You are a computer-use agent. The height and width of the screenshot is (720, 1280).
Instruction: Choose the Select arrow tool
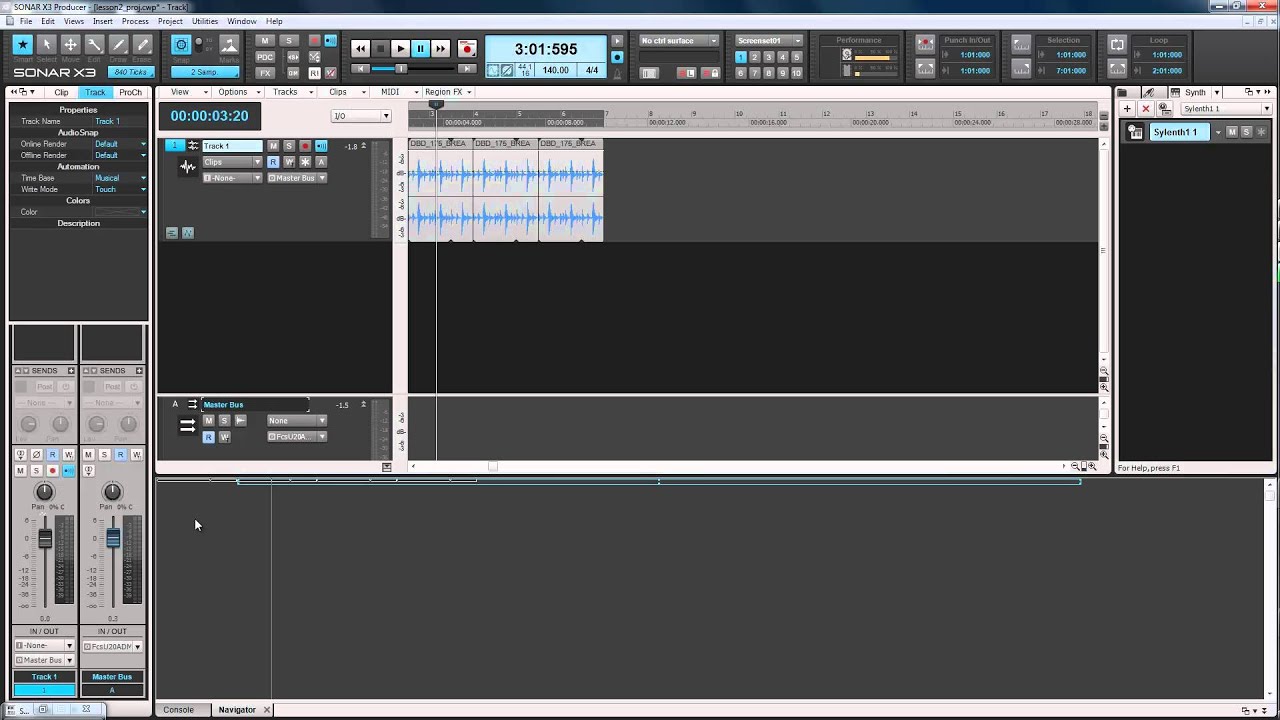(x=46, y=45)
